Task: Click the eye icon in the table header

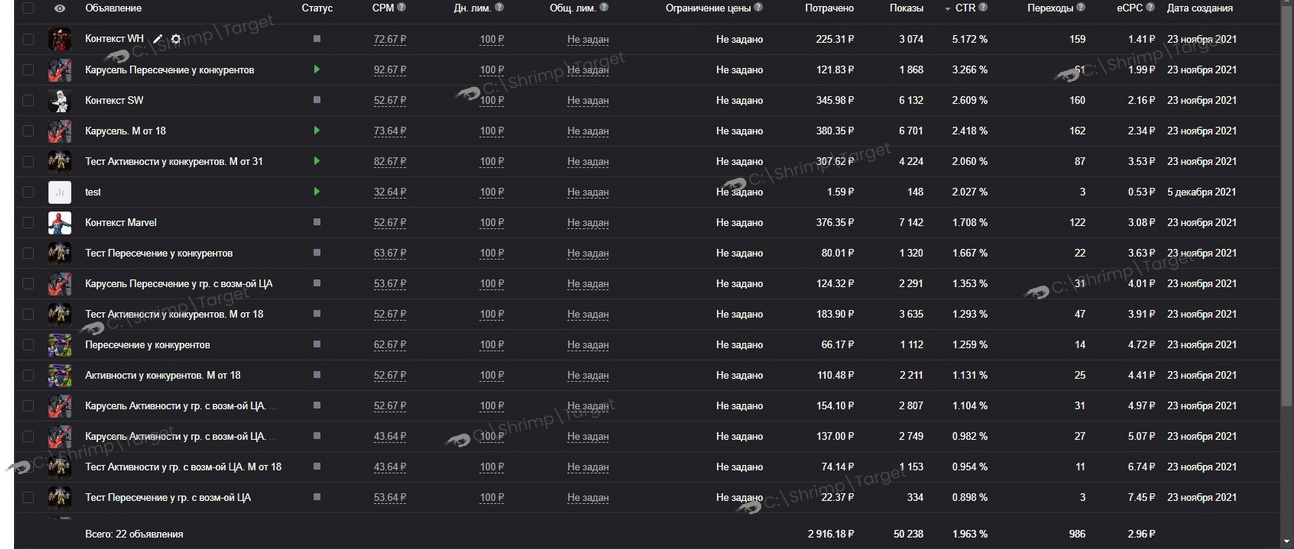Action: point(60,8)
